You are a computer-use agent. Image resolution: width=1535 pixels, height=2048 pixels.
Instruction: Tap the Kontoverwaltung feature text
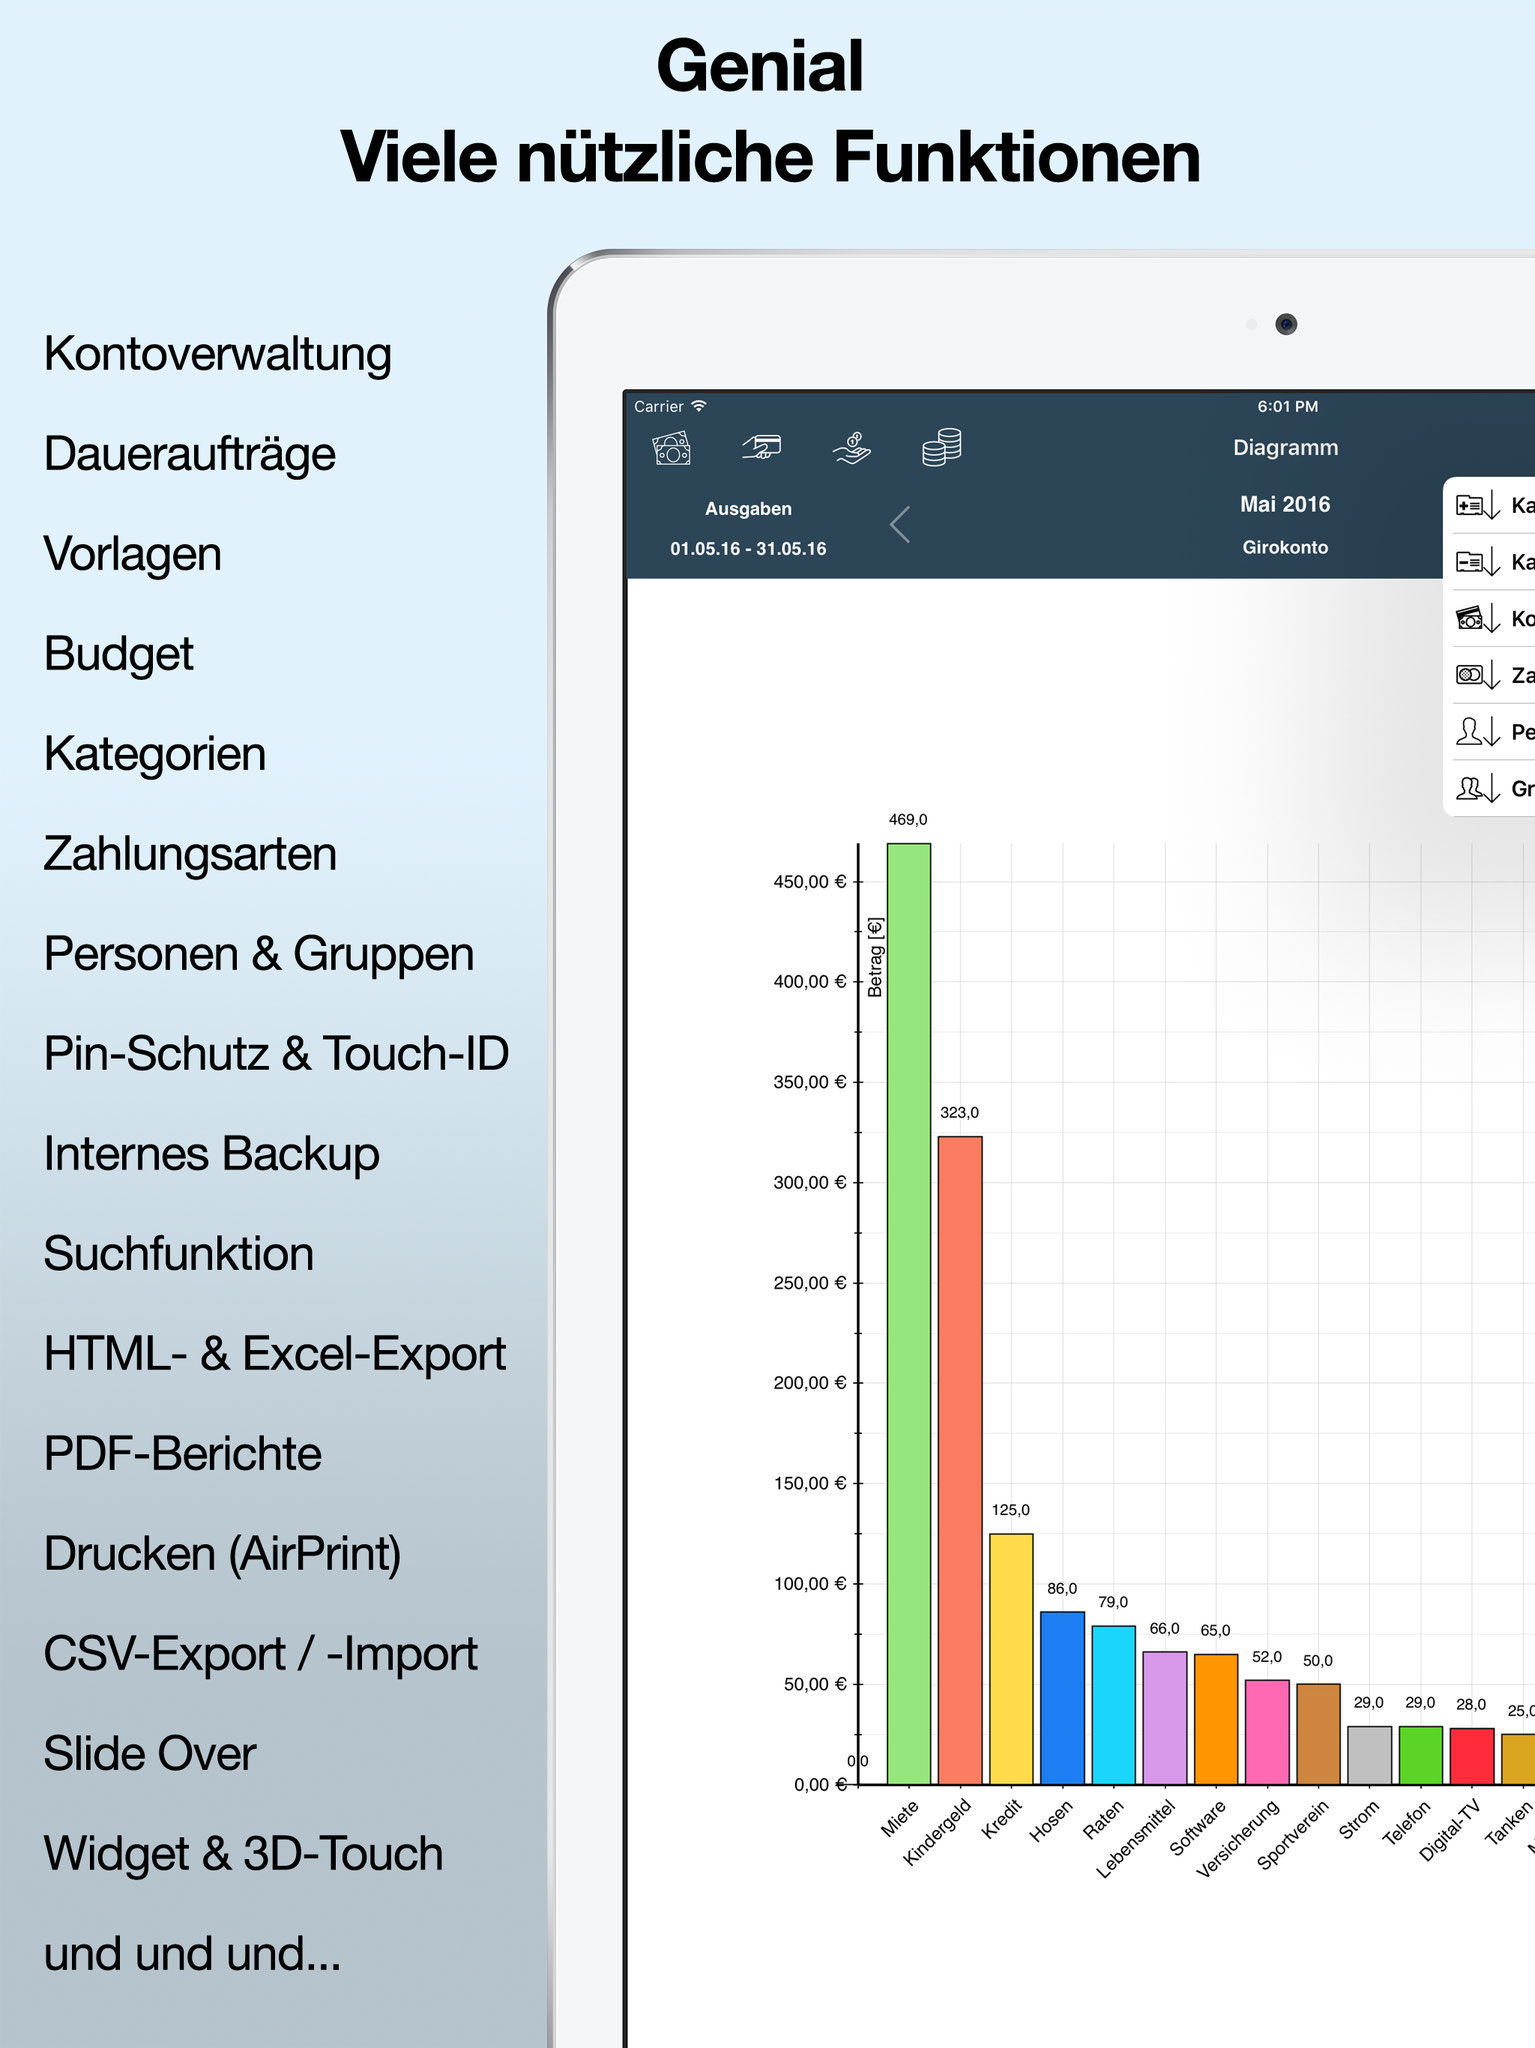[x=218, y=355]
